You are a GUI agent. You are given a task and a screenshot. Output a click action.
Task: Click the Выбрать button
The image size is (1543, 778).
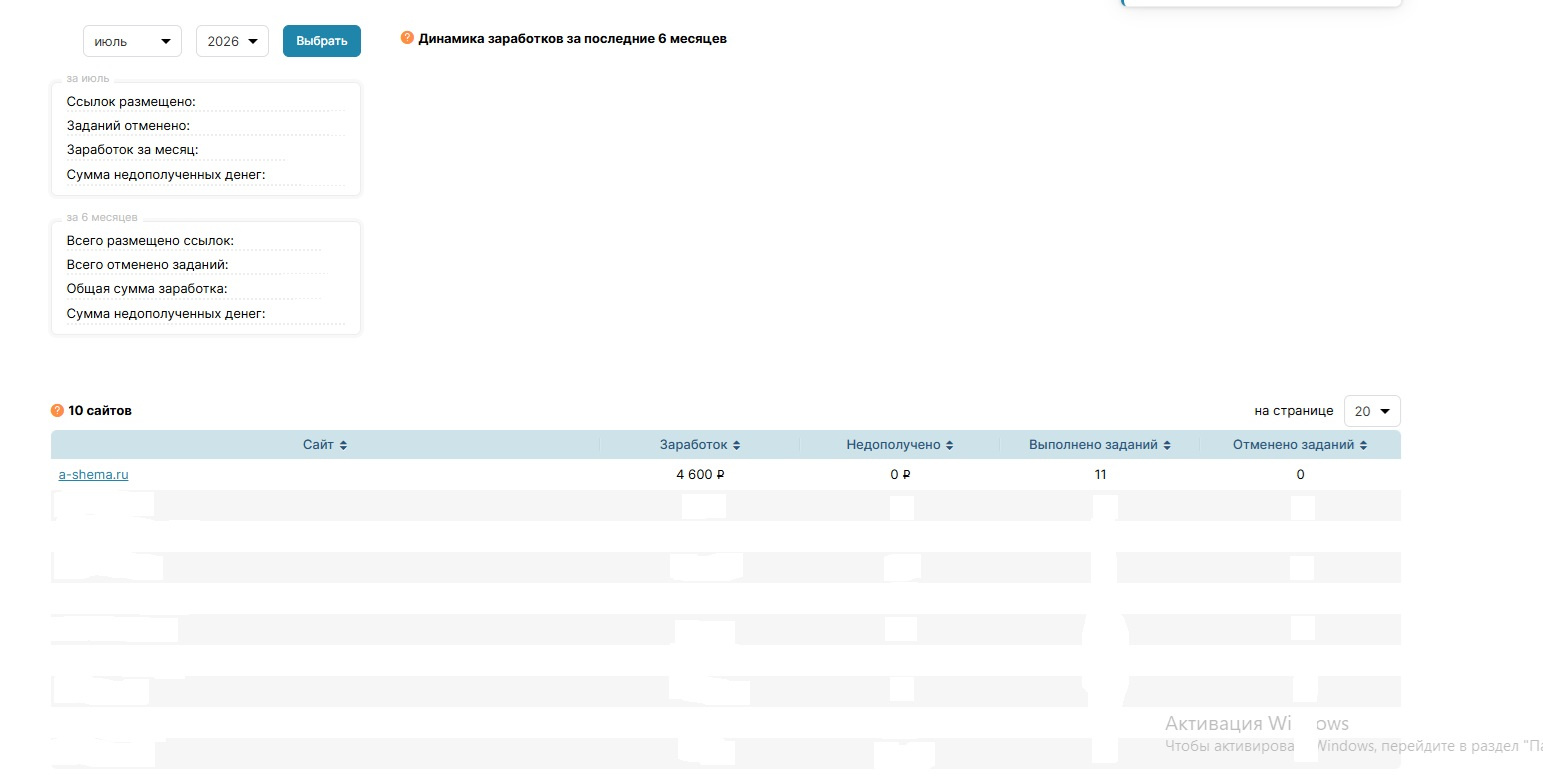[x=322, y=41]
